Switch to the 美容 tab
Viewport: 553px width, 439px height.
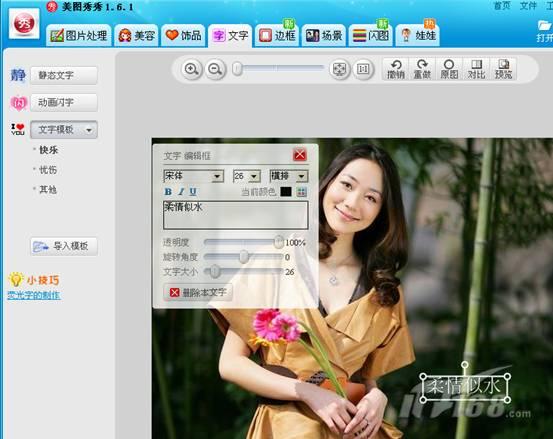coord(136,35)
